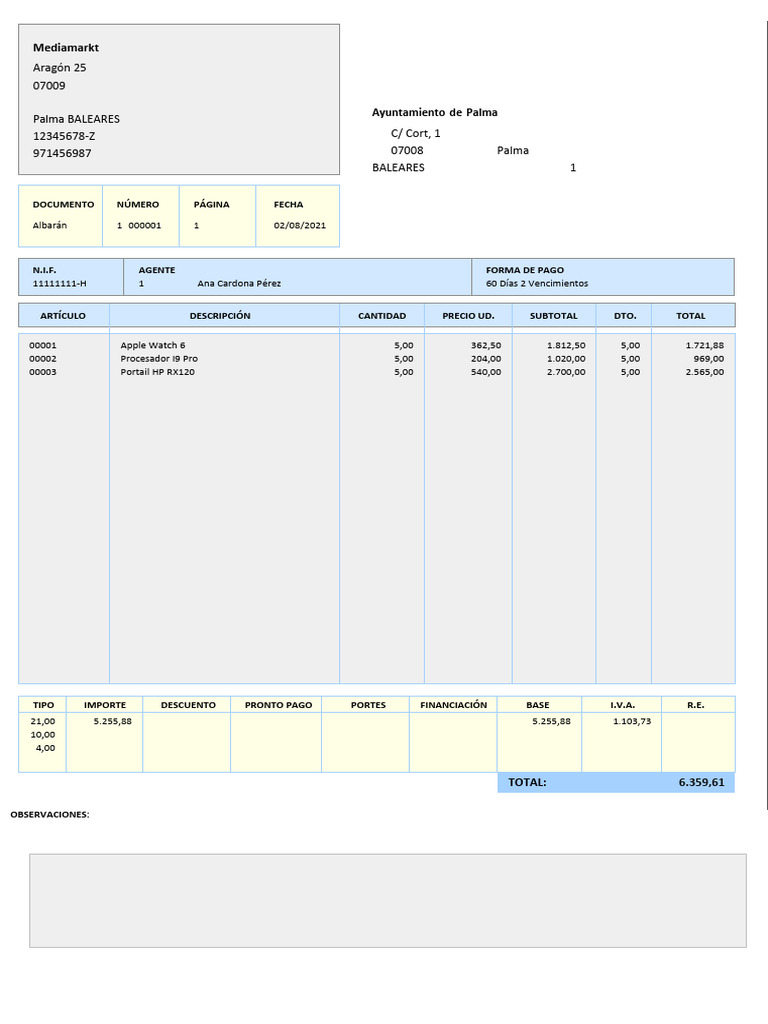Click the Portail HP RX120 line item

coord(157,372)
